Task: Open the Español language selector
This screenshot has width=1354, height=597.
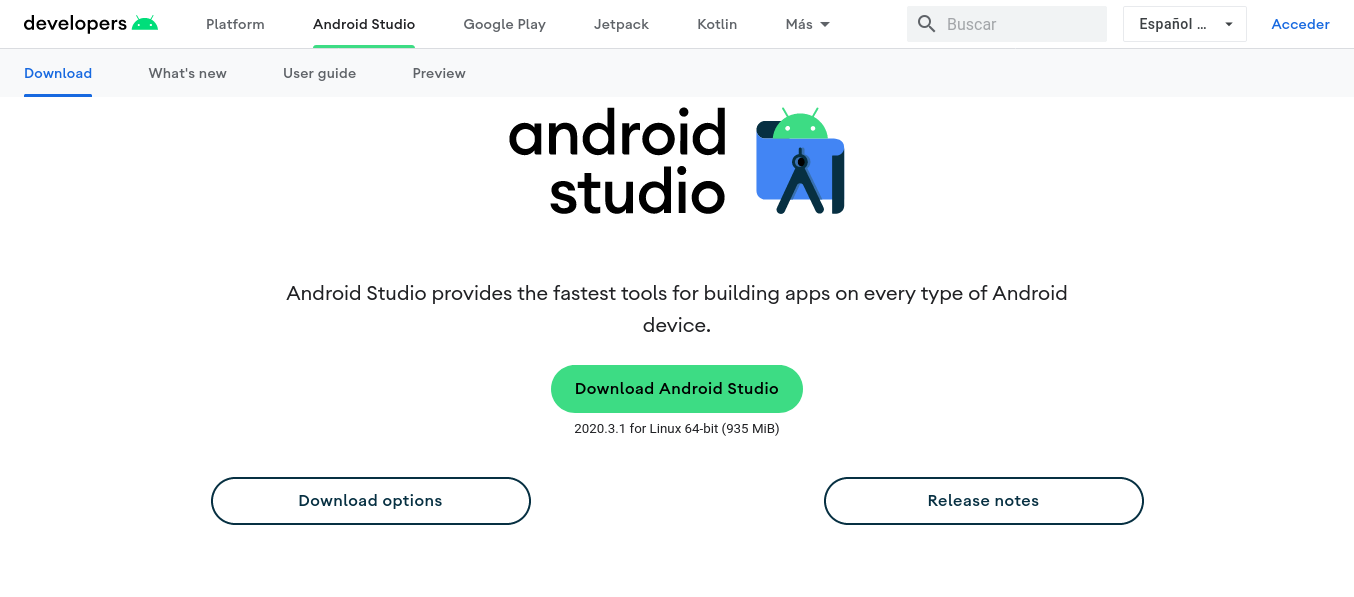Action: point(1185,24)
